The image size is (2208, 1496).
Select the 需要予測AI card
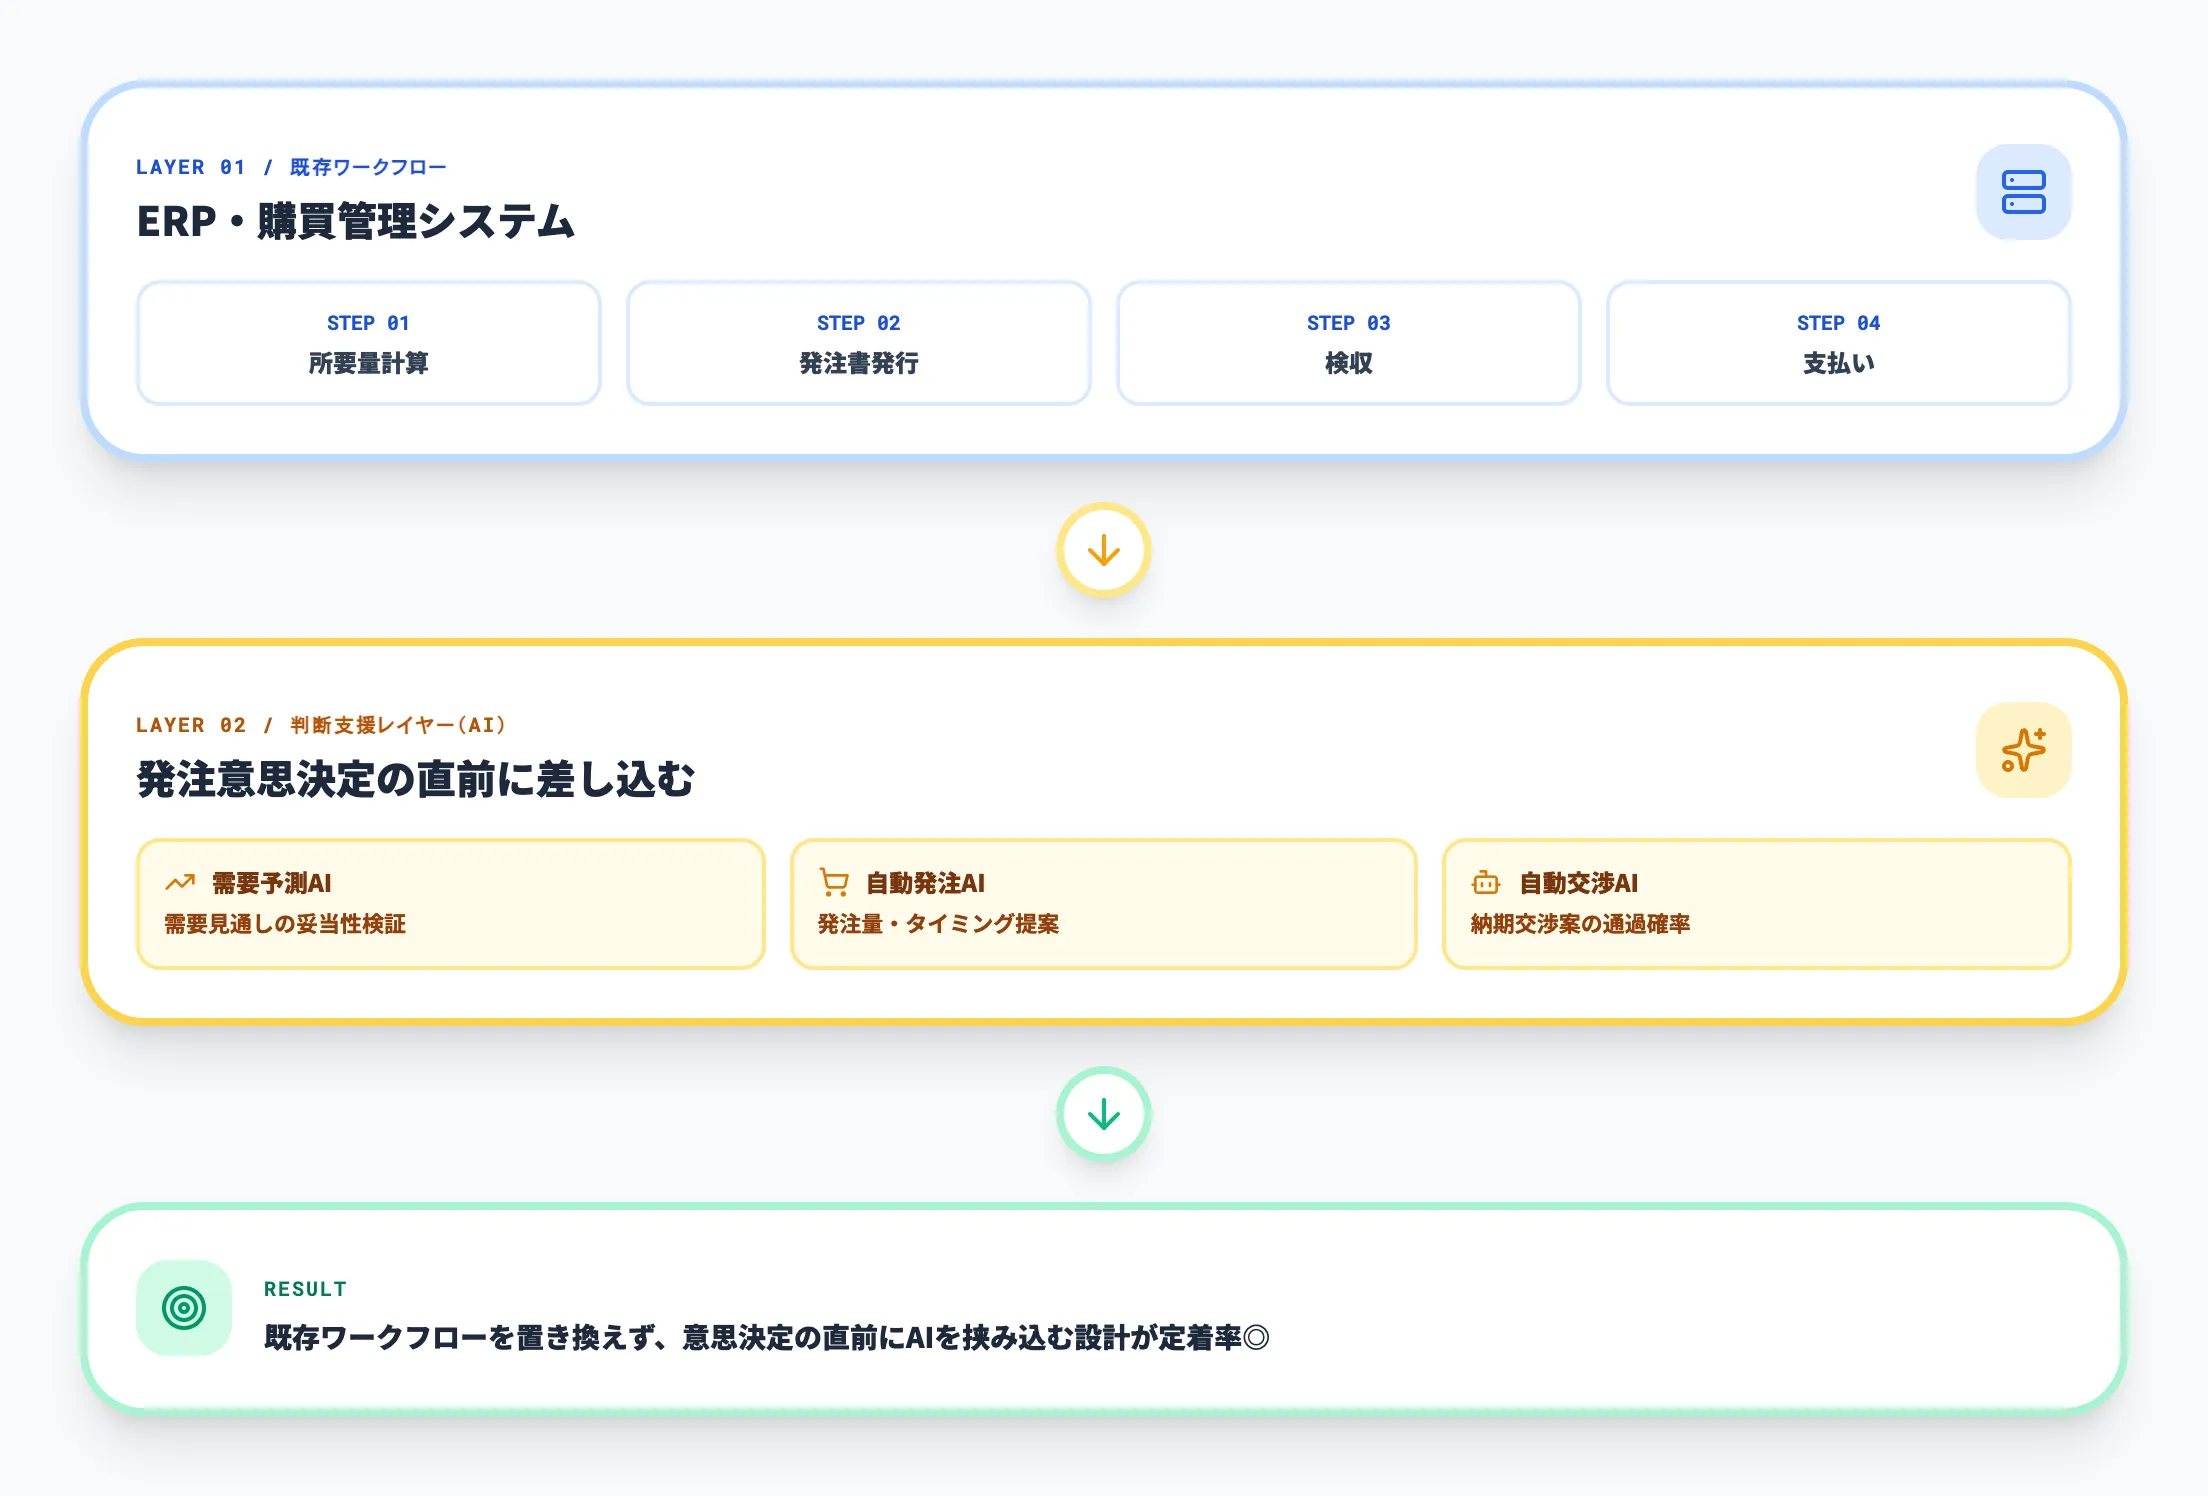coord(452,901)
